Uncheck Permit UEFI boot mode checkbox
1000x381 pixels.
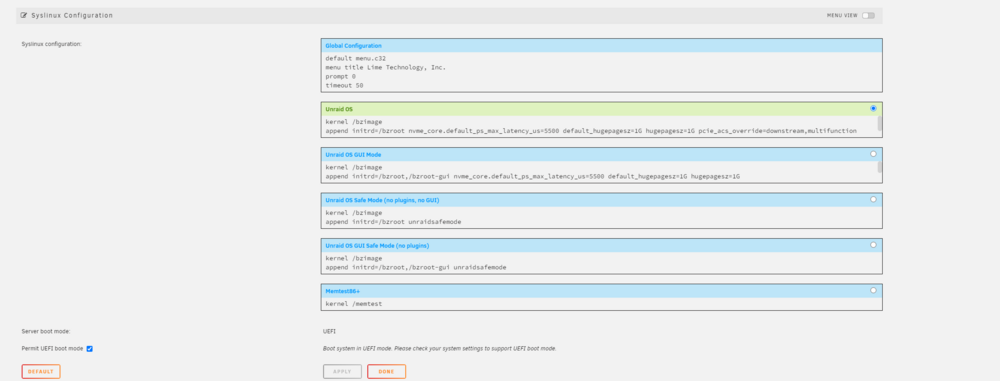[90, 348]
